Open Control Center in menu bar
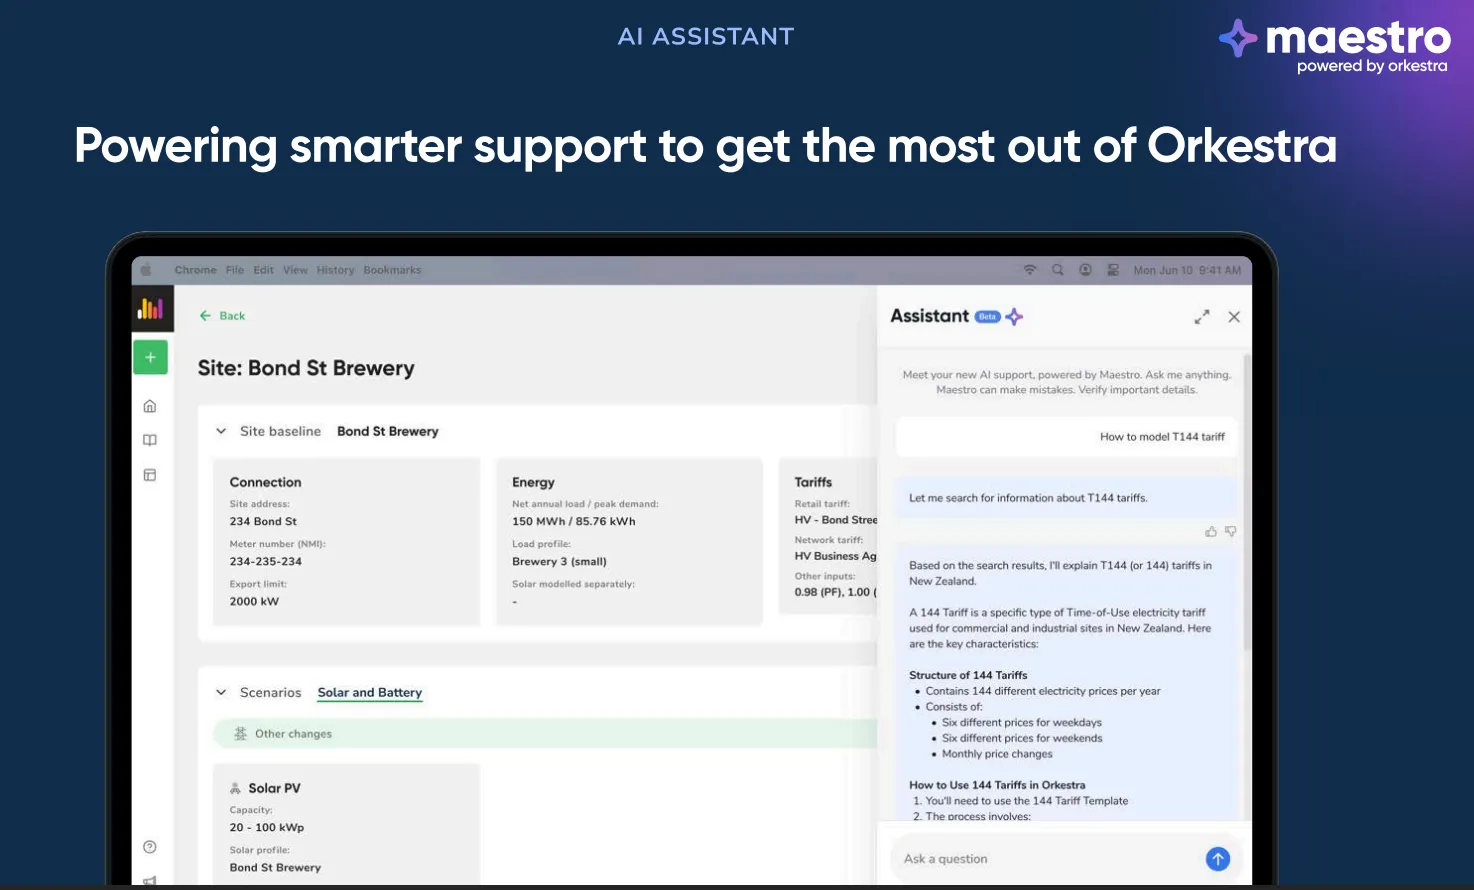Screen dimensions: 1474x890 [x=1113, y=270]
